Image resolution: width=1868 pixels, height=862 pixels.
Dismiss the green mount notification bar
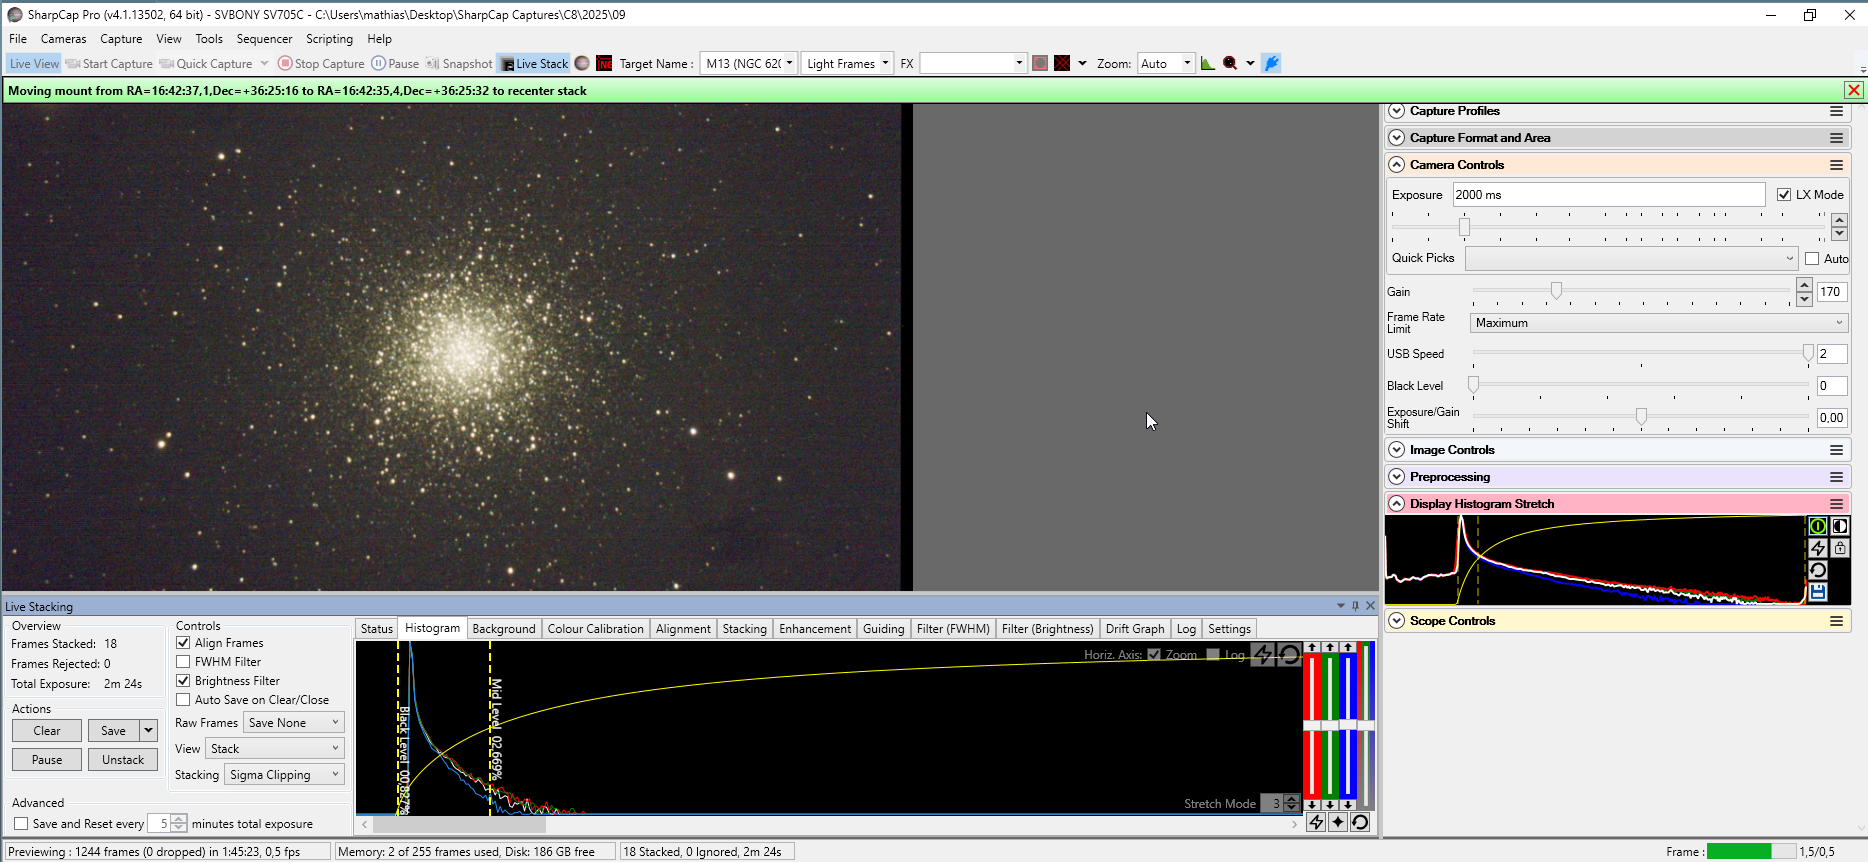pos(1854,90)
